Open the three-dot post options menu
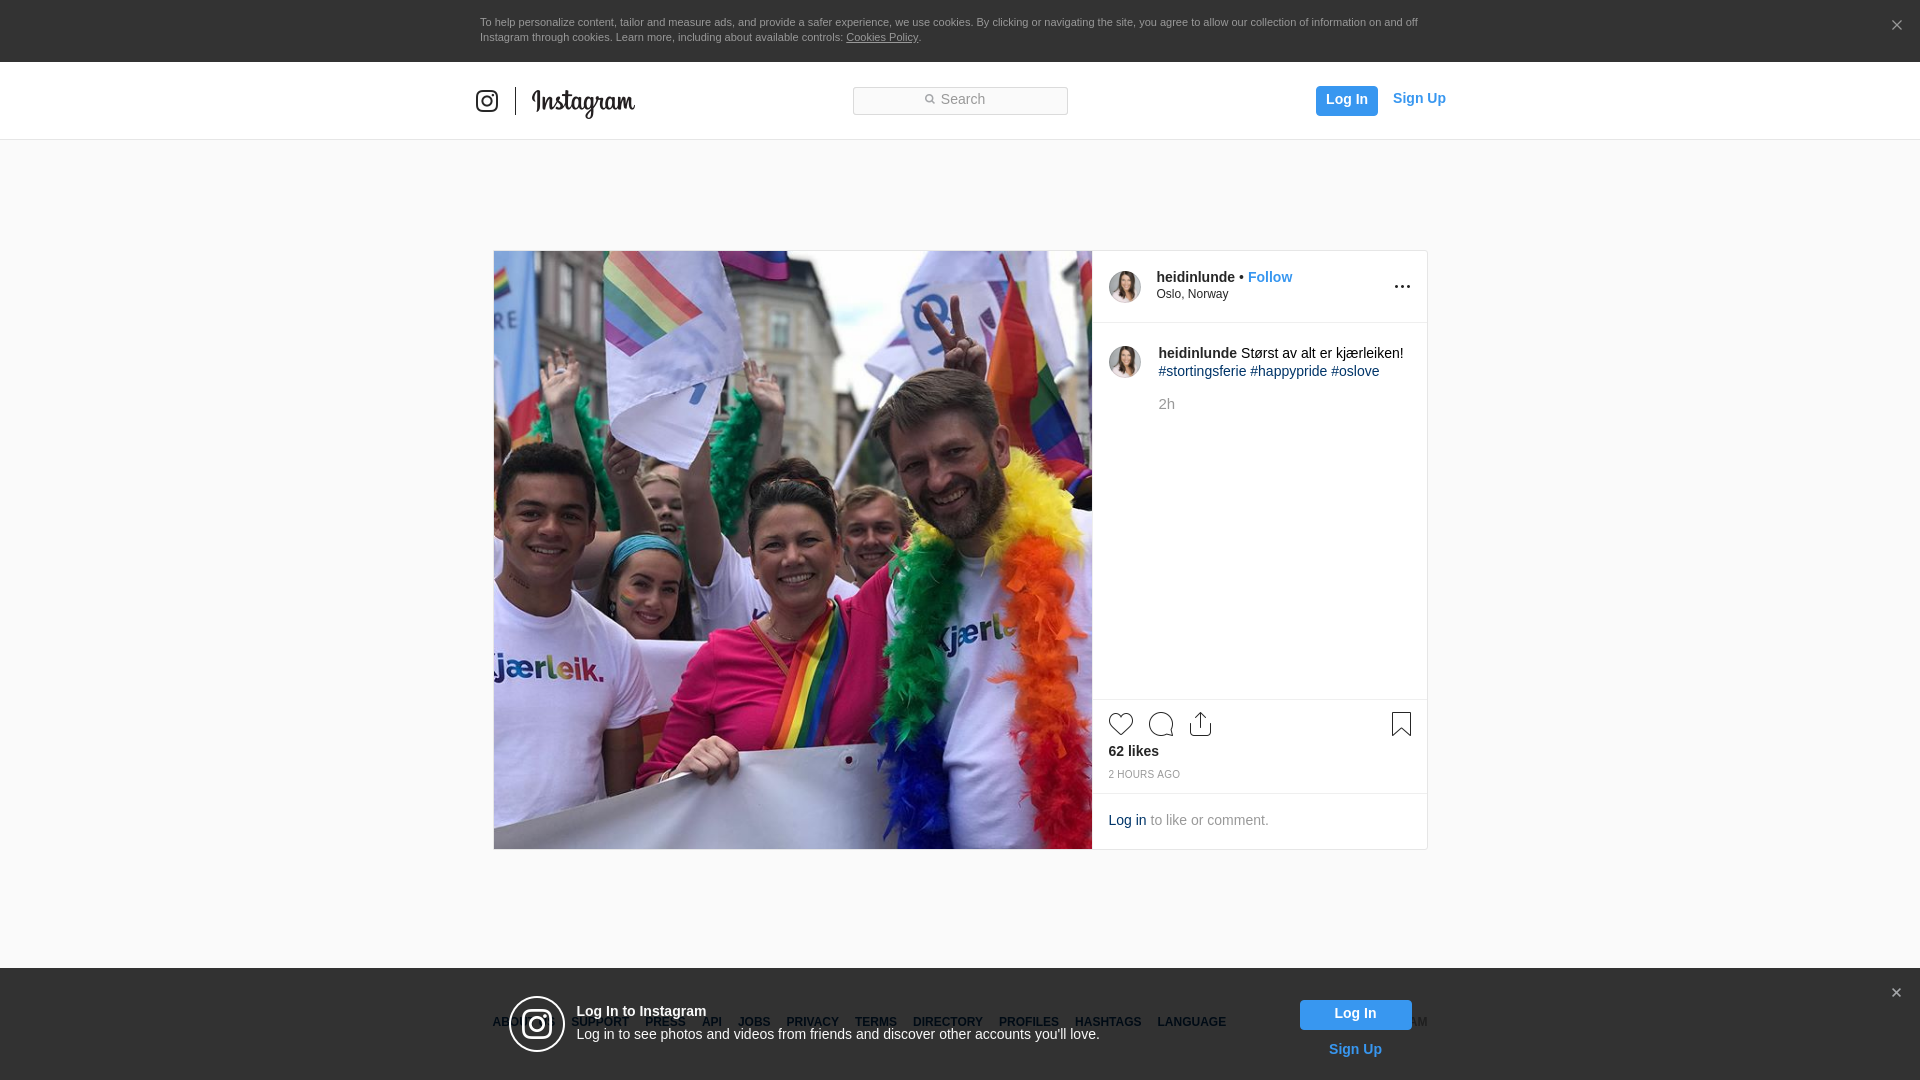Screen dimensions: 1920x1080 [x=1402, y=287]
